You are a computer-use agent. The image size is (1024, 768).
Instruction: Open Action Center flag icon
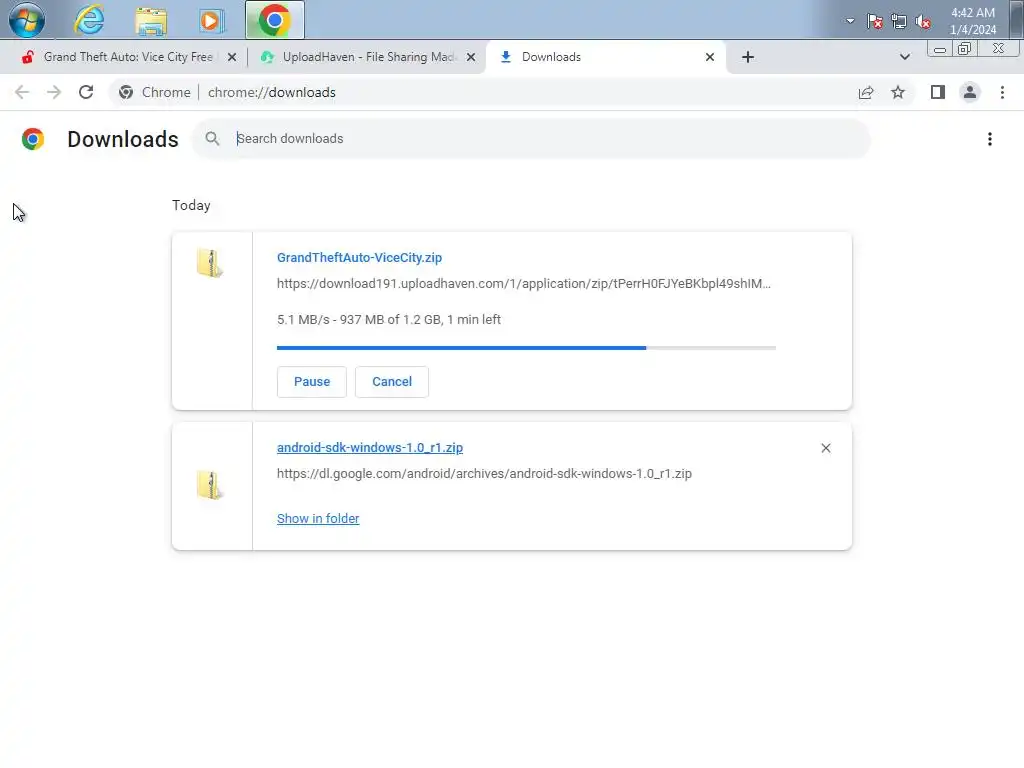point(874,21)
